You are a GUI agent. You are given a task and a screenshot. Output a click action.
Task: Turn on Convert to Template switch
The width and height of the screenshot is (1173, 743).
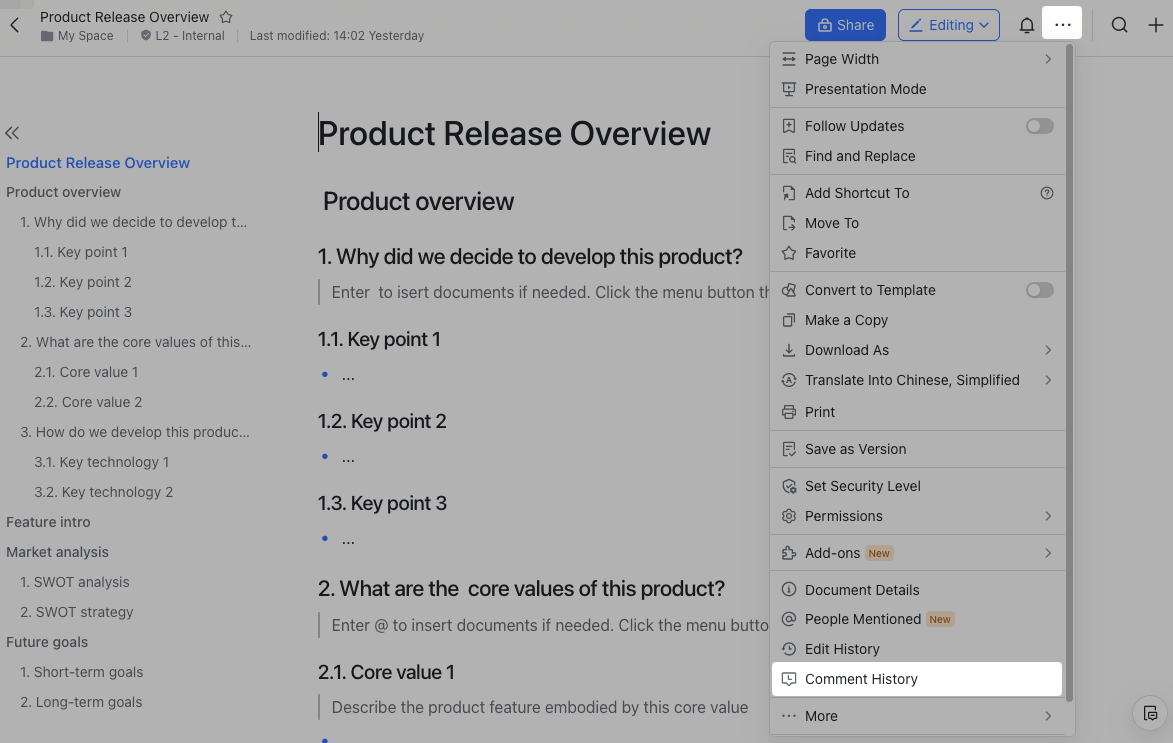click(1039, 290)
